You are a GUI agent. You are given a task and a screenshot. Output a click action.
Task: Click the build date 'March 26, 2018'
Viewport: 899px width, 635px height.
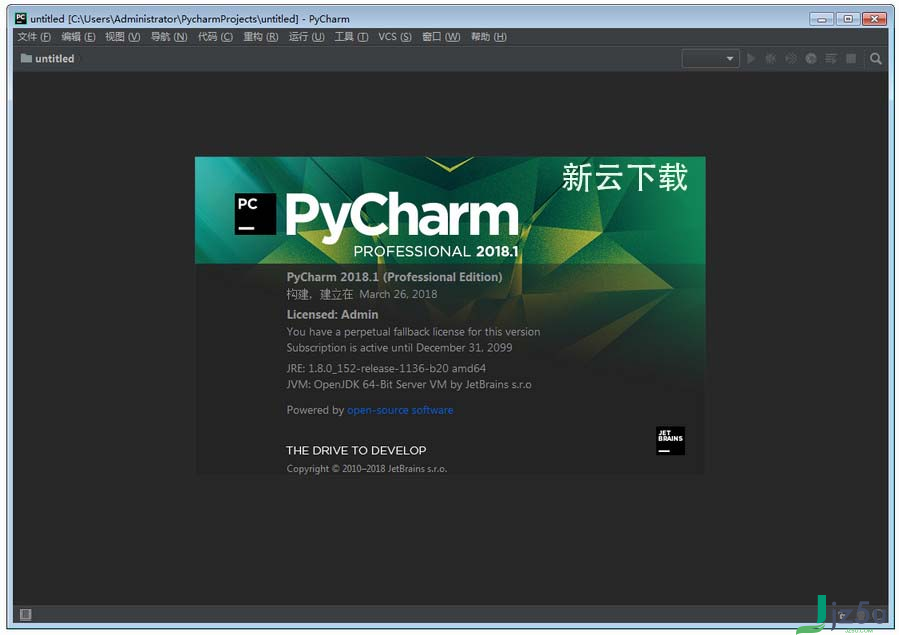(398, 294)
